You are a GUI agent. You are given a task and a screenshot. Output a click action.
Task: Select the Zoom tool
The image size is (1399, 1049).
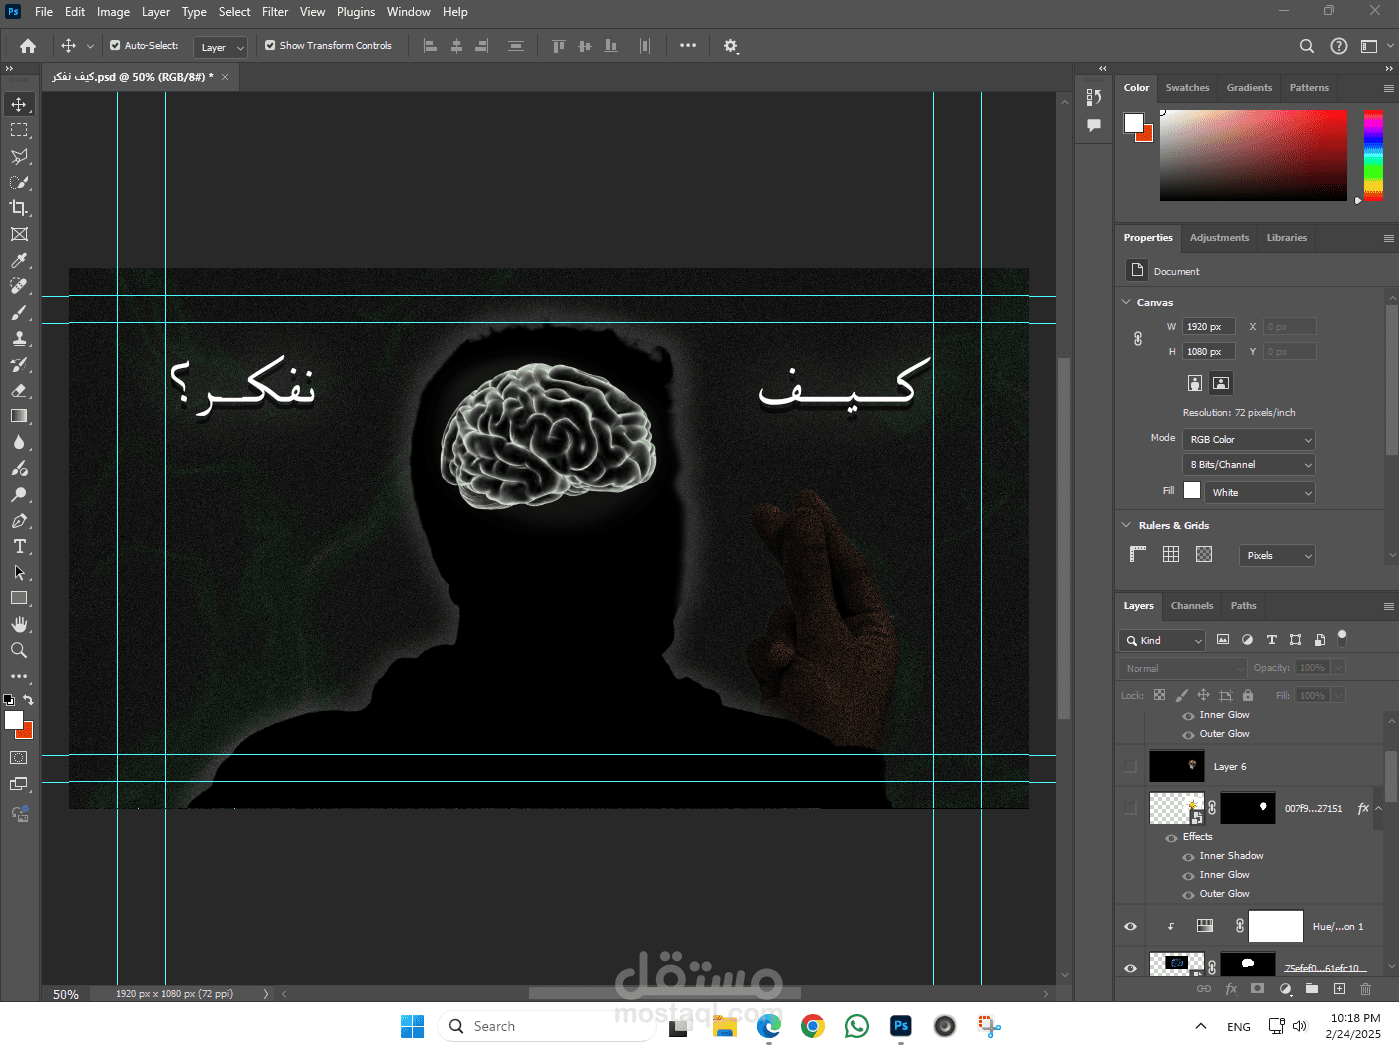tap(19, 650)
